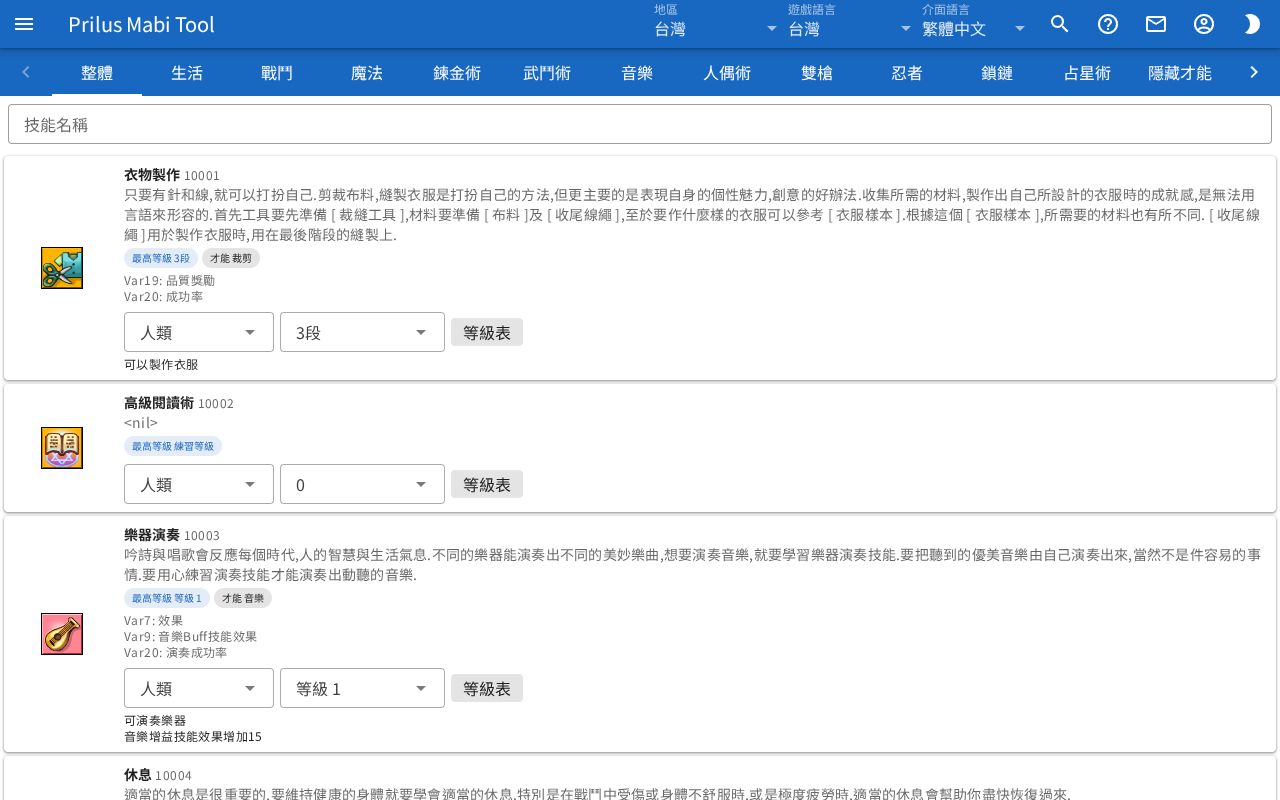This screenshot has width=1280, height=800.
Task: Click the 最高等級 等級 1 chip
Action: pyautogui.click(x=167, y=598)
